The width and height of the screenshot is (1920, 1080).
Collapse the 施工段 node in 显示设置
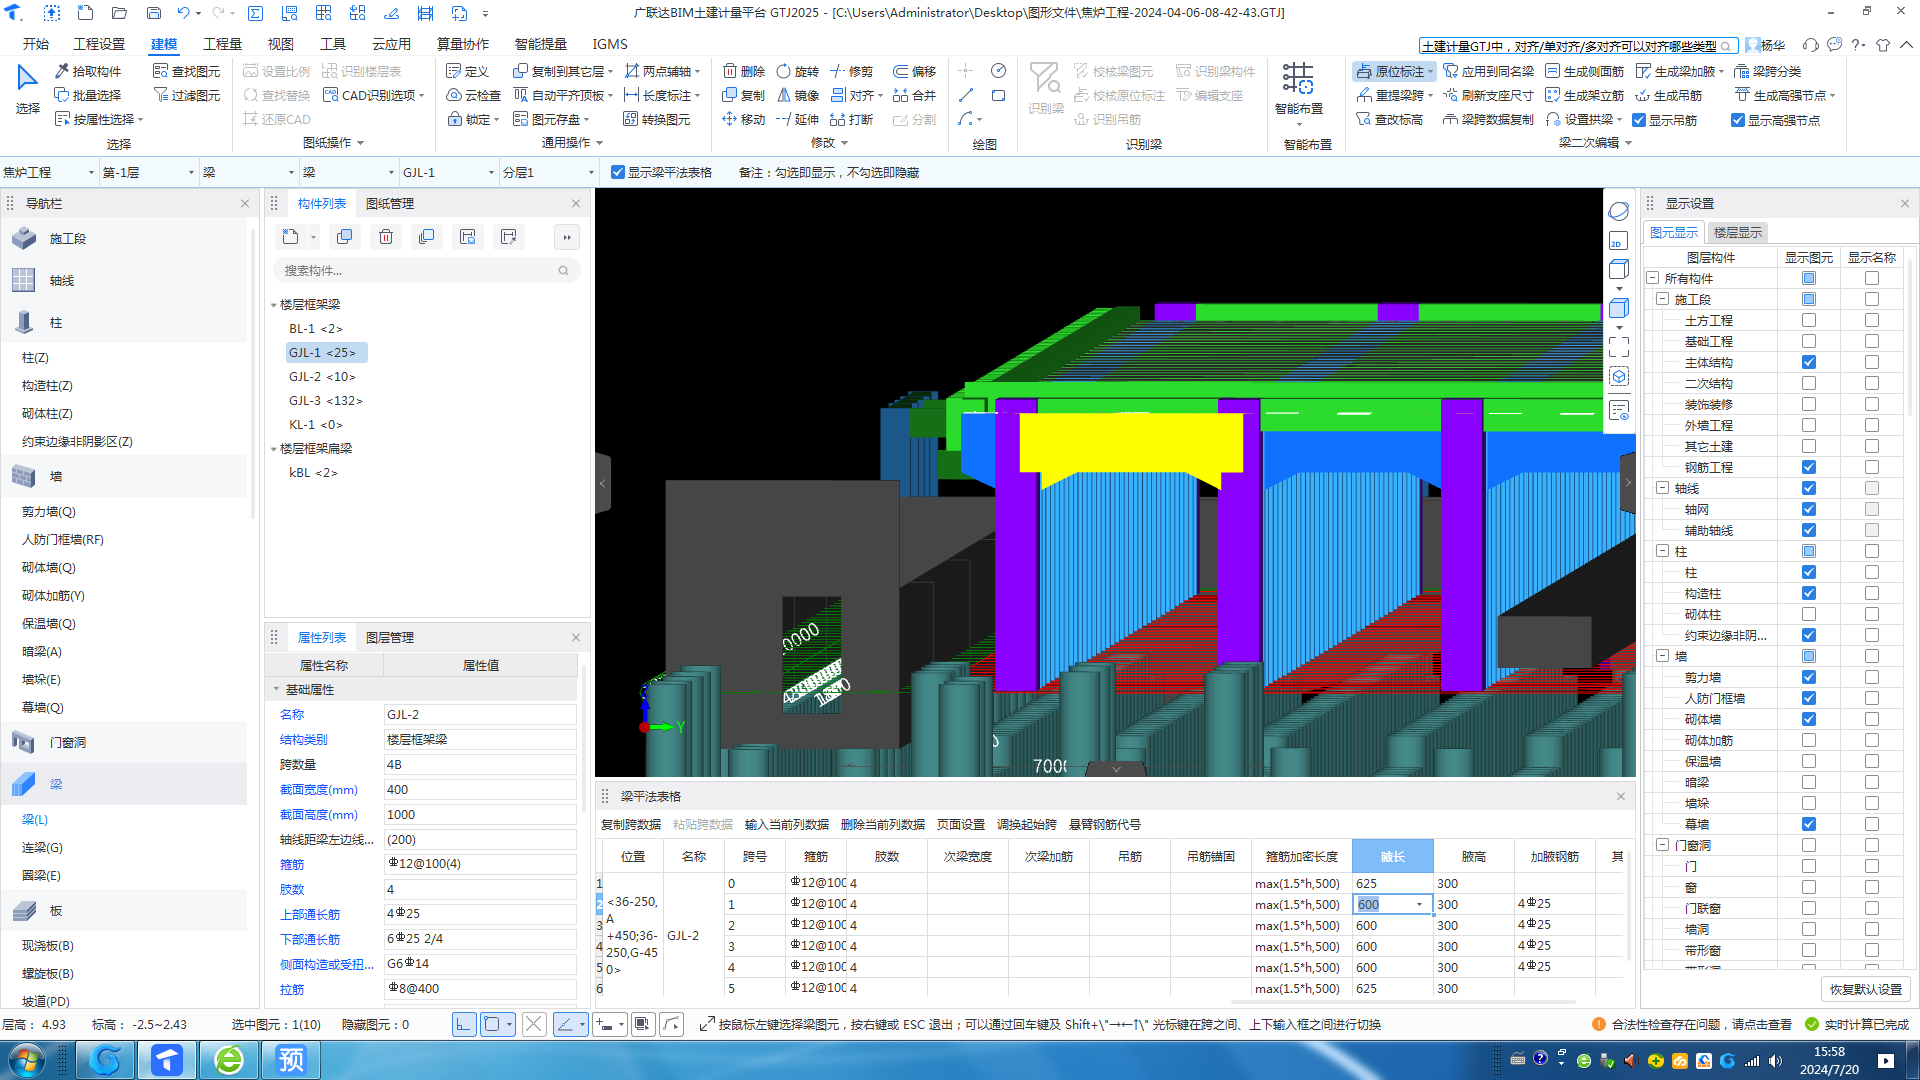coord(1662,299)
